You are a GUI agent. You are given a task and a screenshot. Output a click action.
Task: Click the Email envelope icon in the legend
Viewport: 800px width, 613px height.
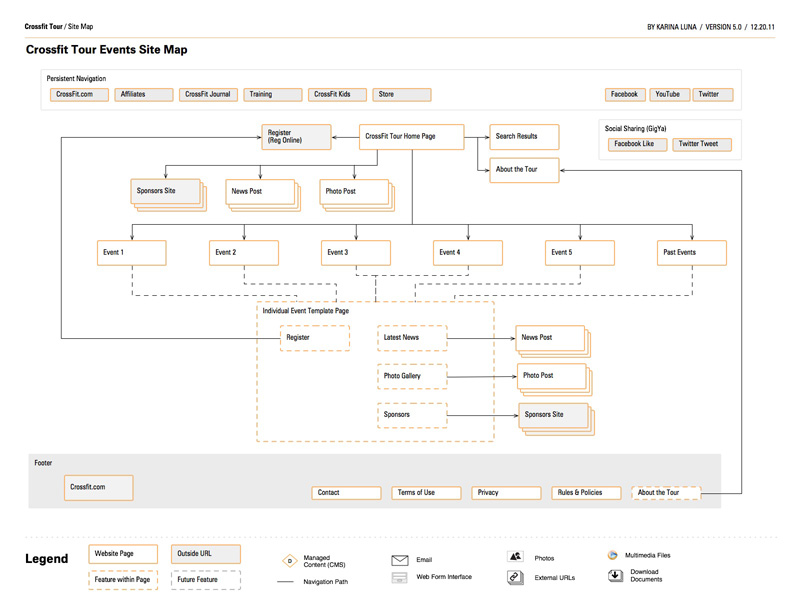pos(399,560)
